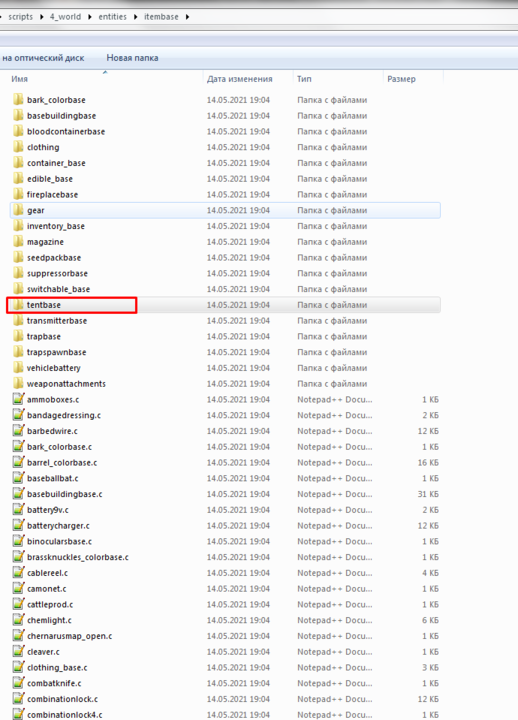The height and width of the screenshot is (720, 518).
Task: Click the transmitterbase folder icon
Action: [18, 321]
